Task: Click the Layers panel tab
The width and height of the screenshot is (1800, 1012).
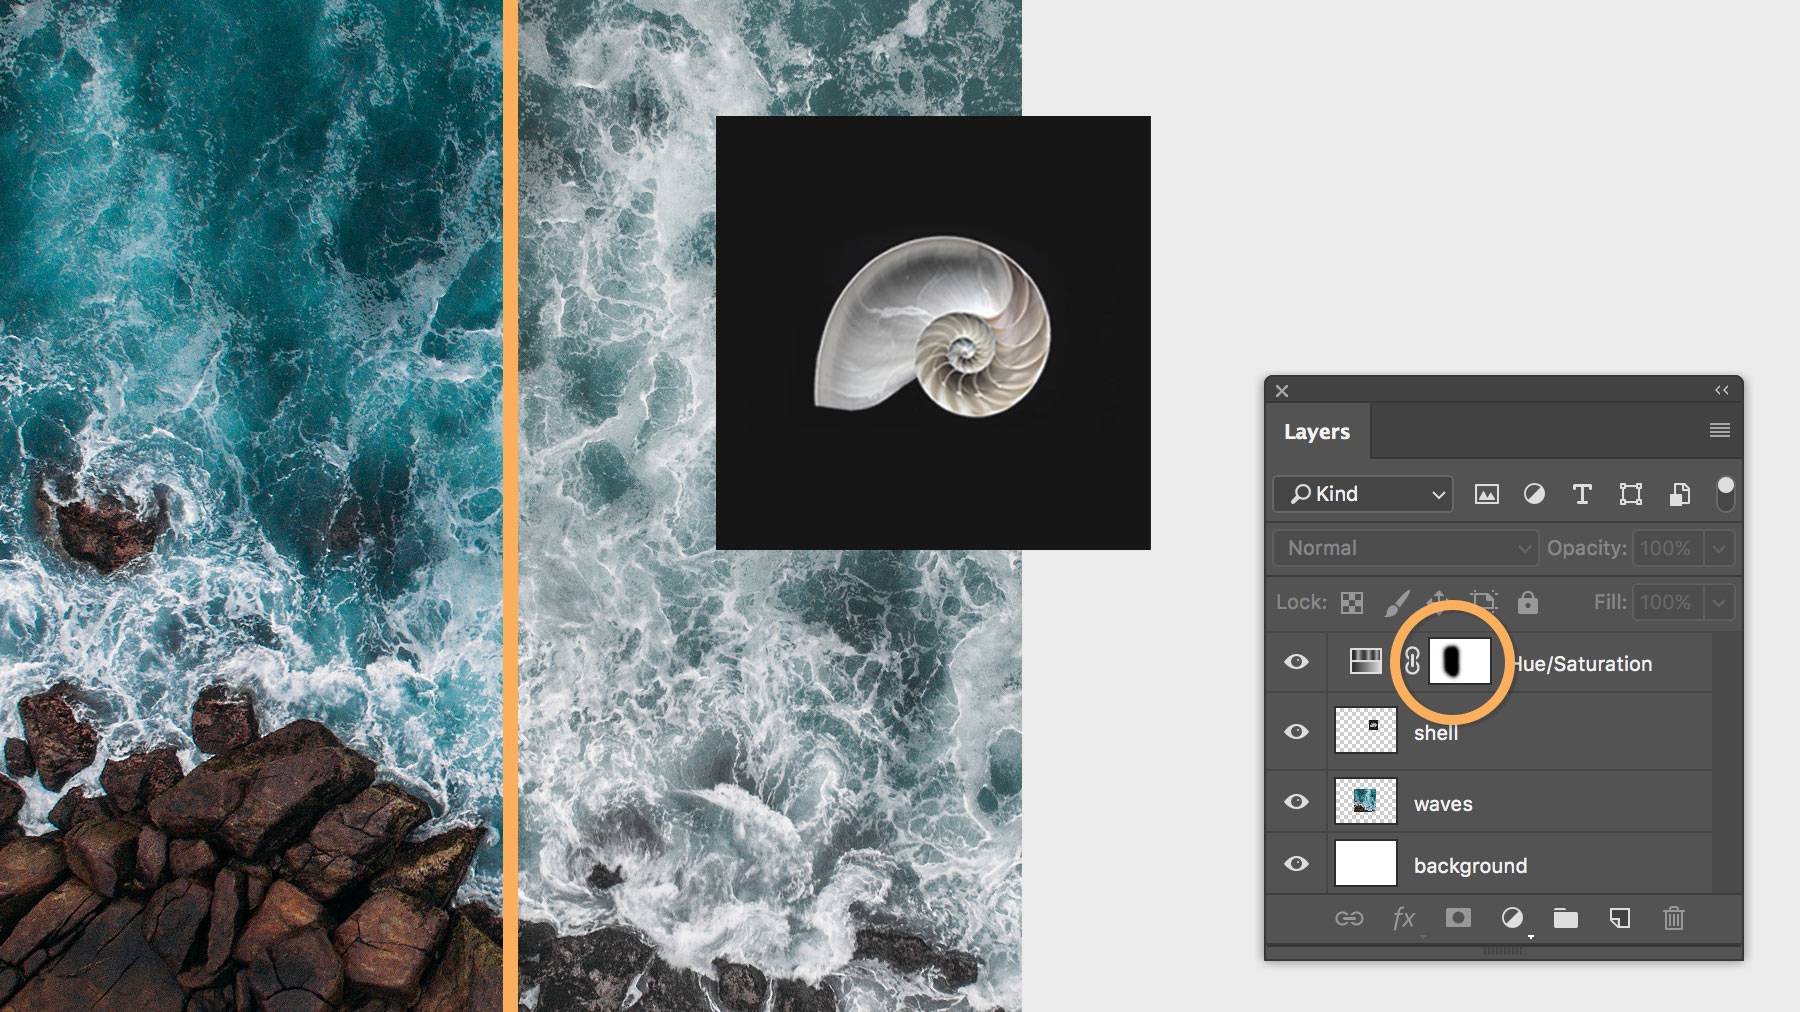Action: pyautogui.click(x=1317, y=431)
